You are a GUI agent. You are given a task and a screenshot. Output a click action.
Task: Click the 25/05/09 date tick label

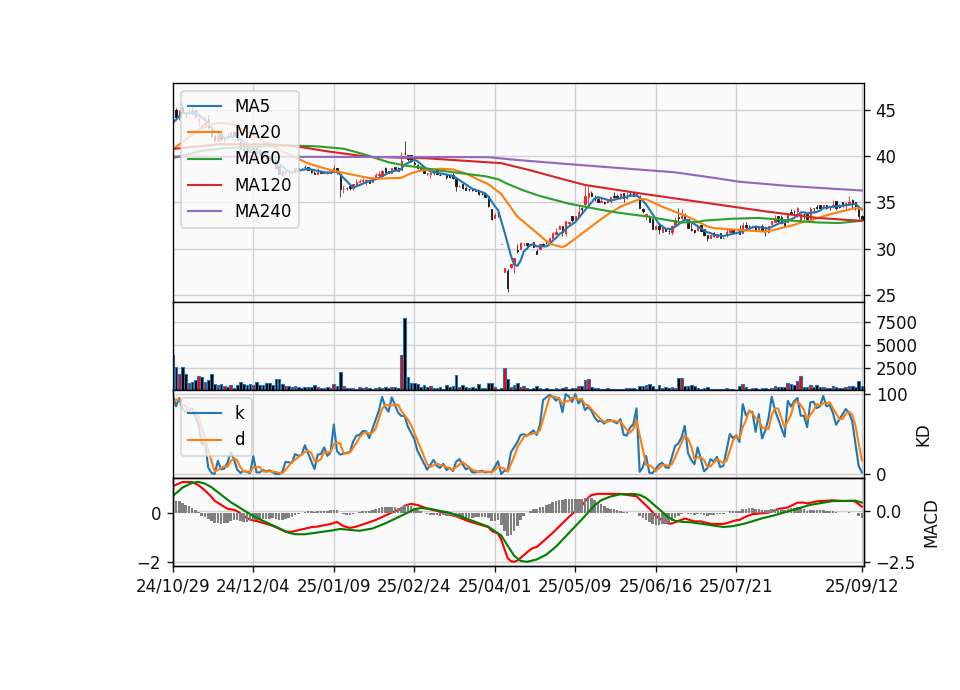click(575, 587)
